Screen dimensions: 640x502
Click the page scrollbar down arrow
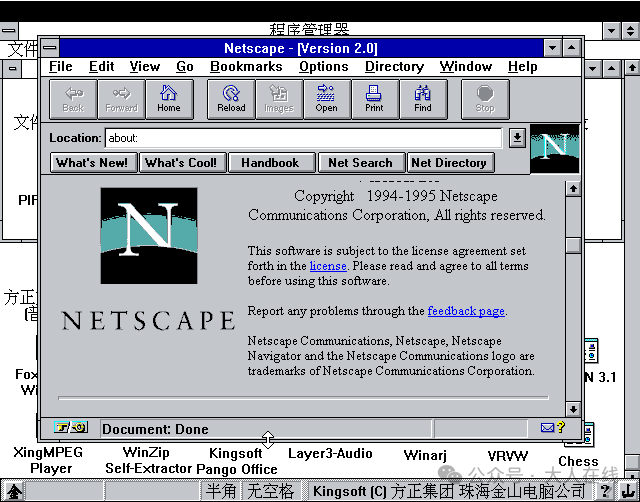tap(573, 409)
